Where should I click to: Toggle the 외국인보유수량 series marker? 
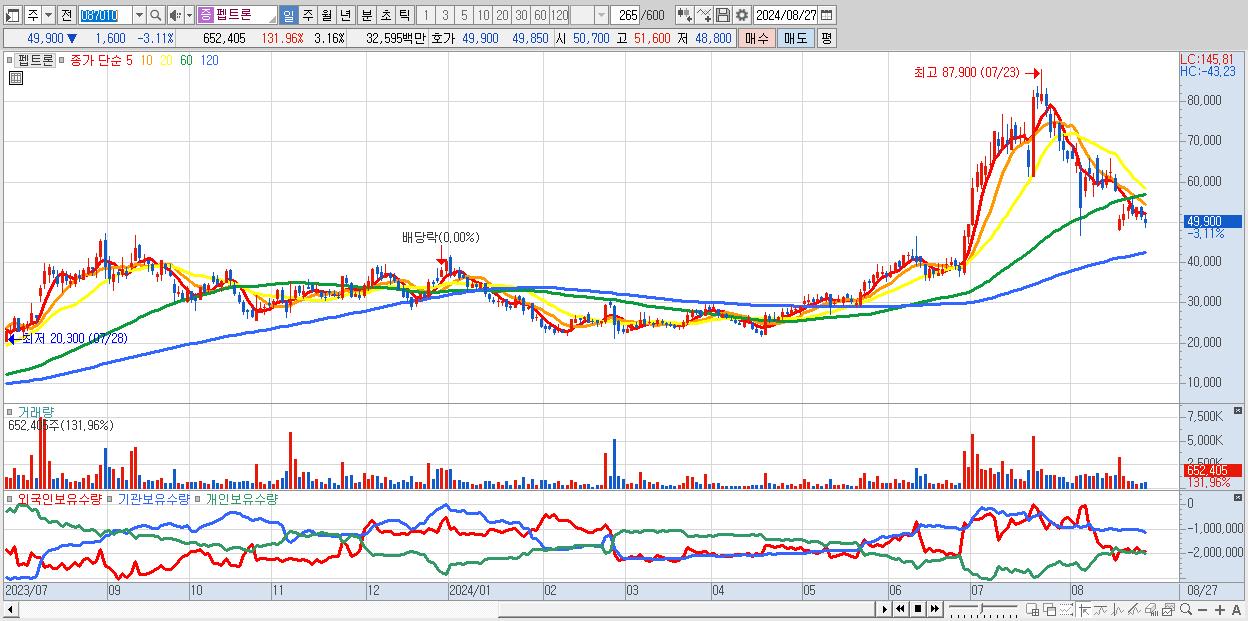[x=11, y=498]
